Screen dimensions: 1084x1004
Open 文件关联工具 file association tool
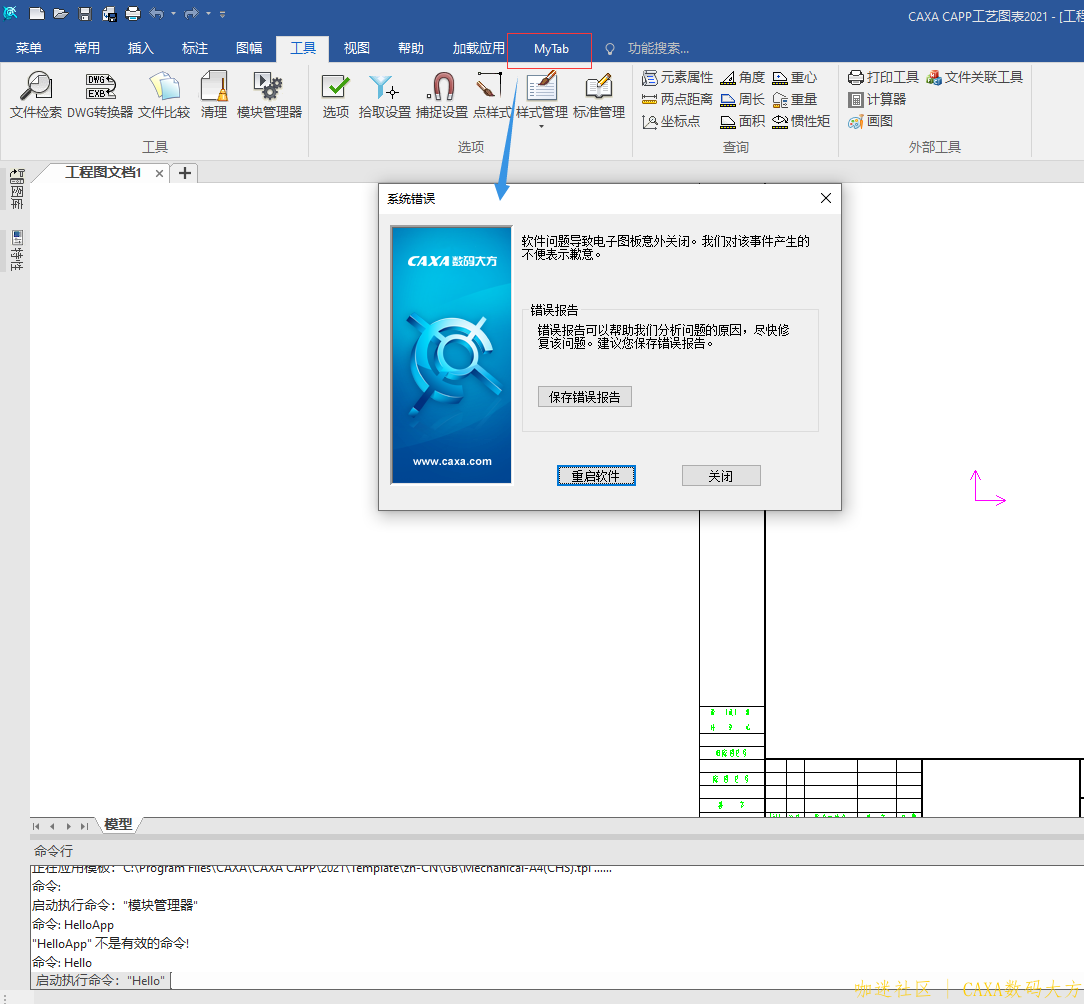pos(975,77)
